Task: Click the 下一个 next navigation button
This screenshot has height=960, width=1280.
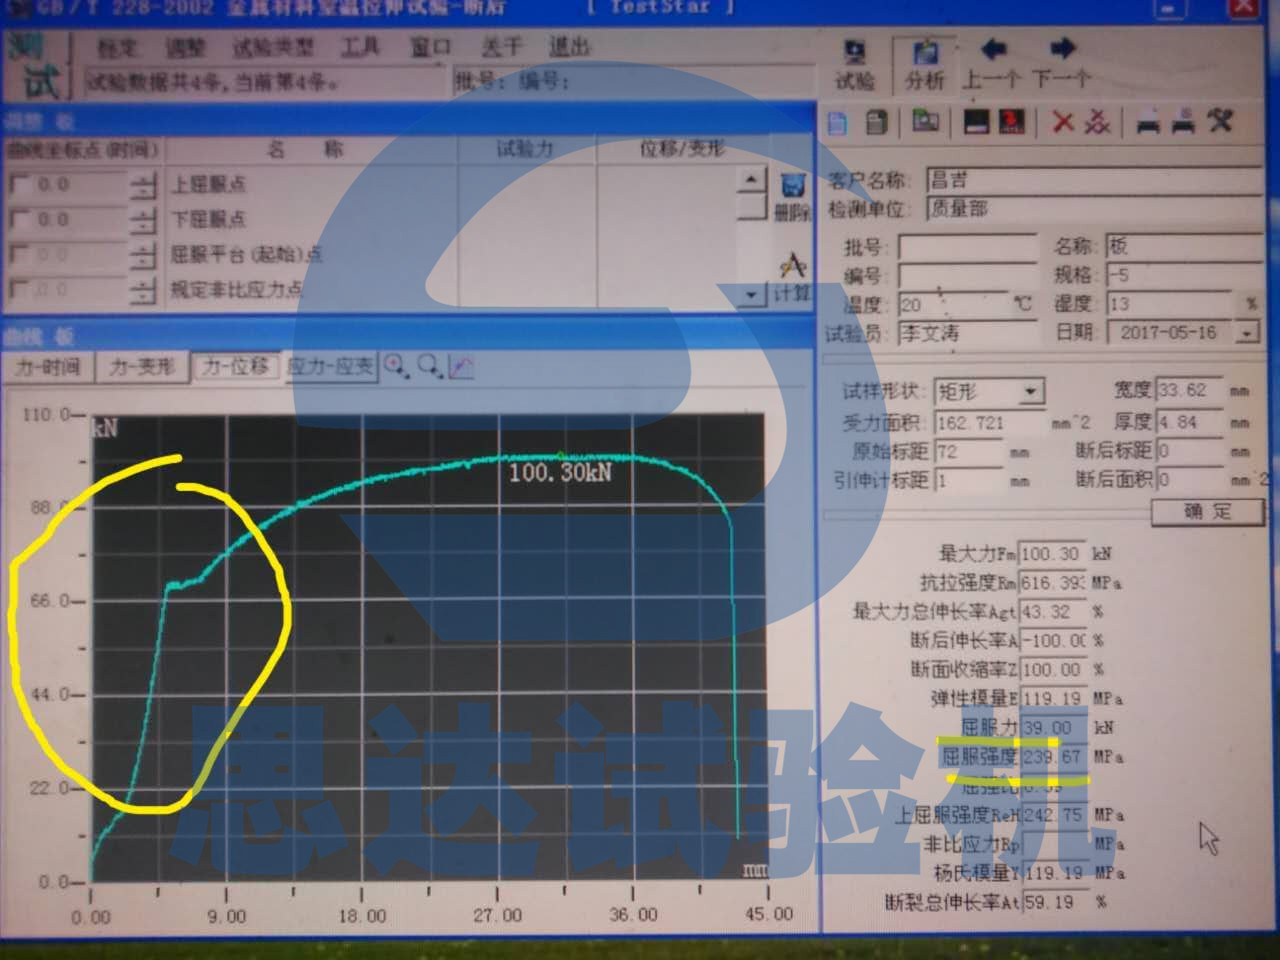Action: pos(1062,60)
